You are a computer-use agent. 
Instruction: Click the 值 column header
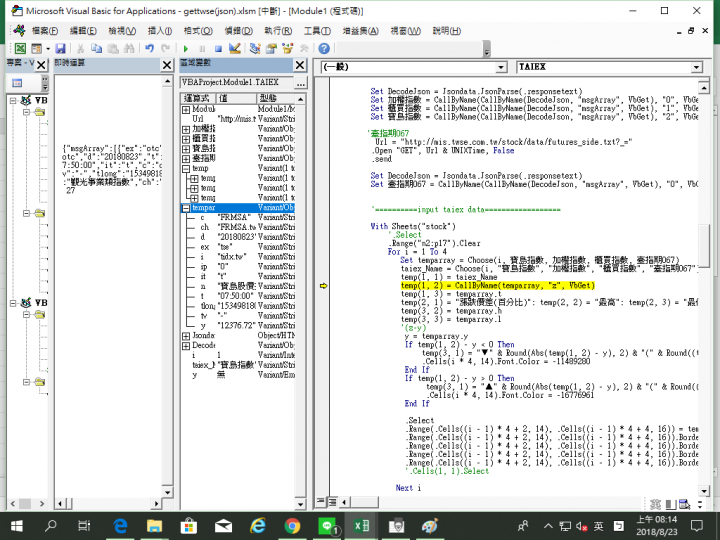tap(236, 98)
